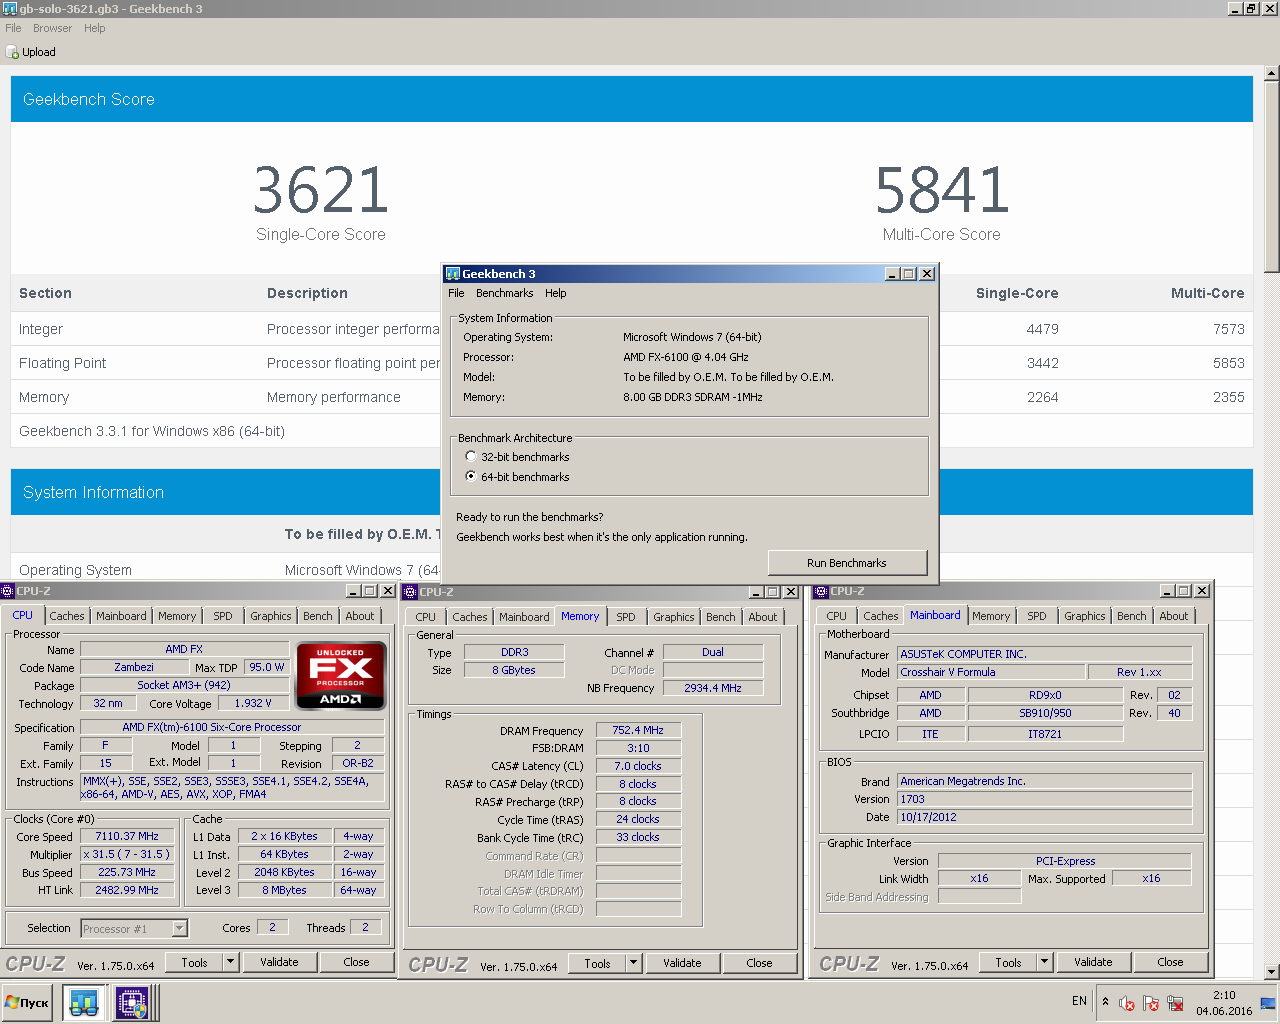This screenshot has width=1280, height=1024.
Task: Switch to CPU tab in middle CPU-Z
Action: coord(426,617)
